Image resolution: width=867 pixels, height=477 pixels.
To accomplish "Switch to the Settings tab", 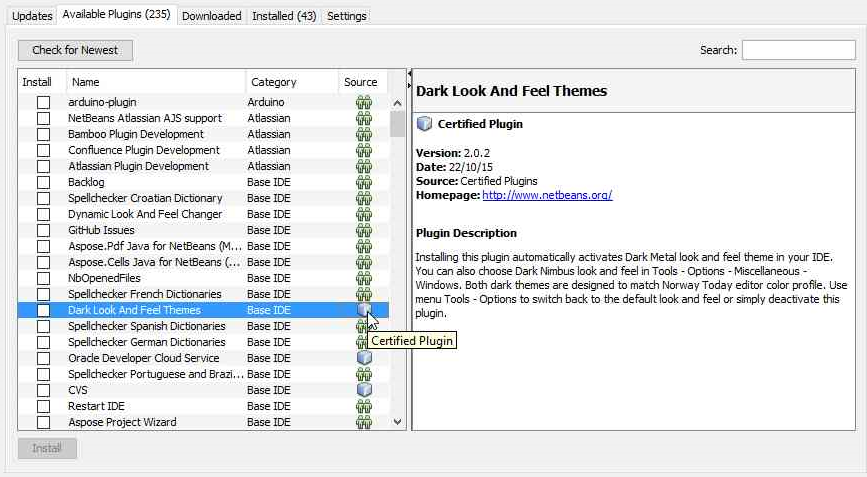I will click(347, 16).
